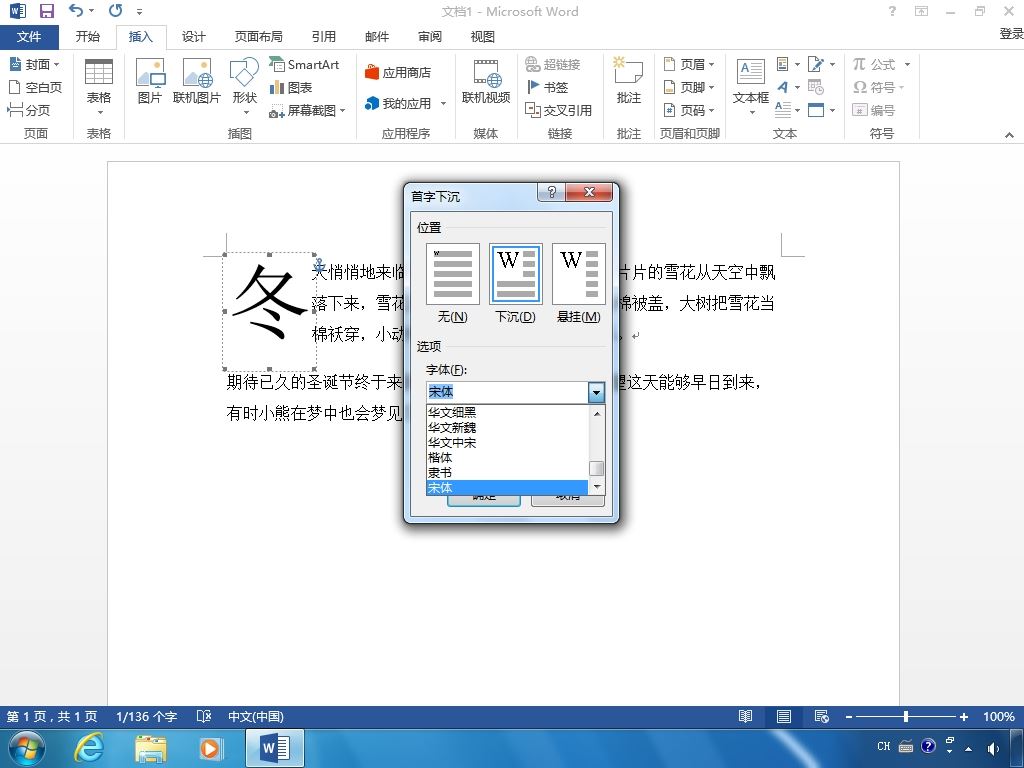
Task: Click the zoom out minus button
Action: 848,716
